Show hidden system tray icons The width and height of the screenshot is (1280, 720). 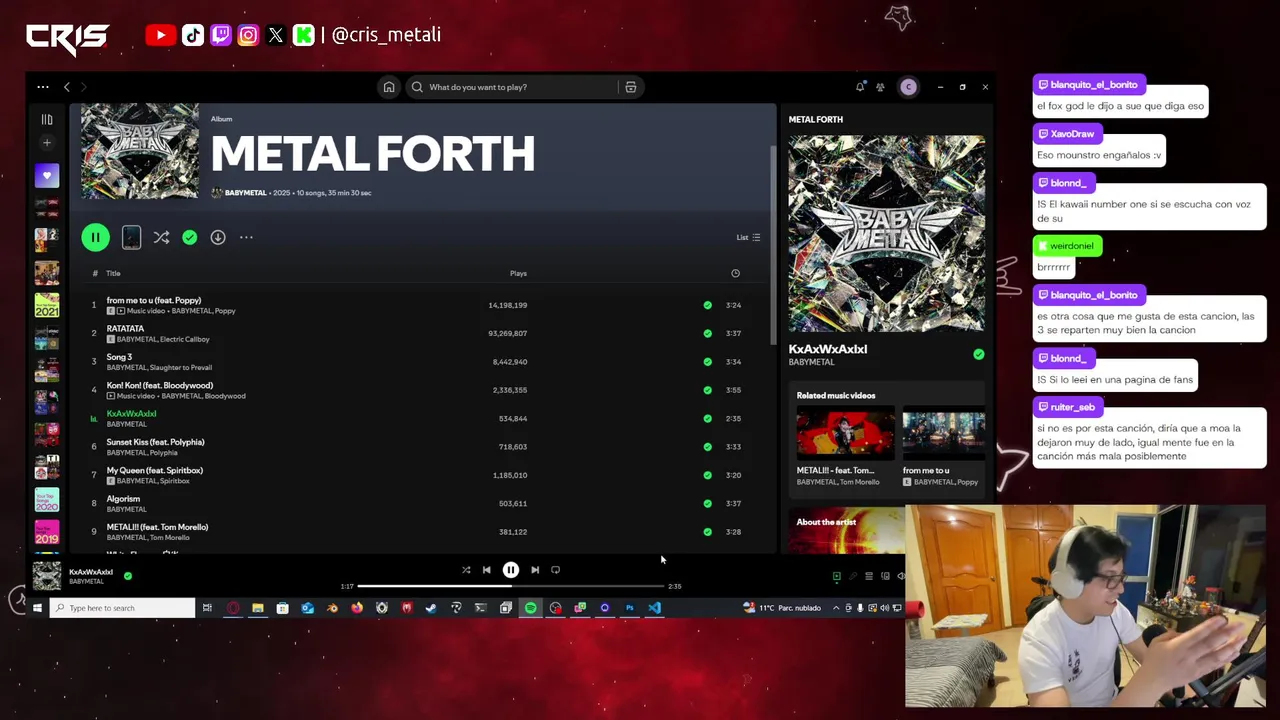click(836, 608)
